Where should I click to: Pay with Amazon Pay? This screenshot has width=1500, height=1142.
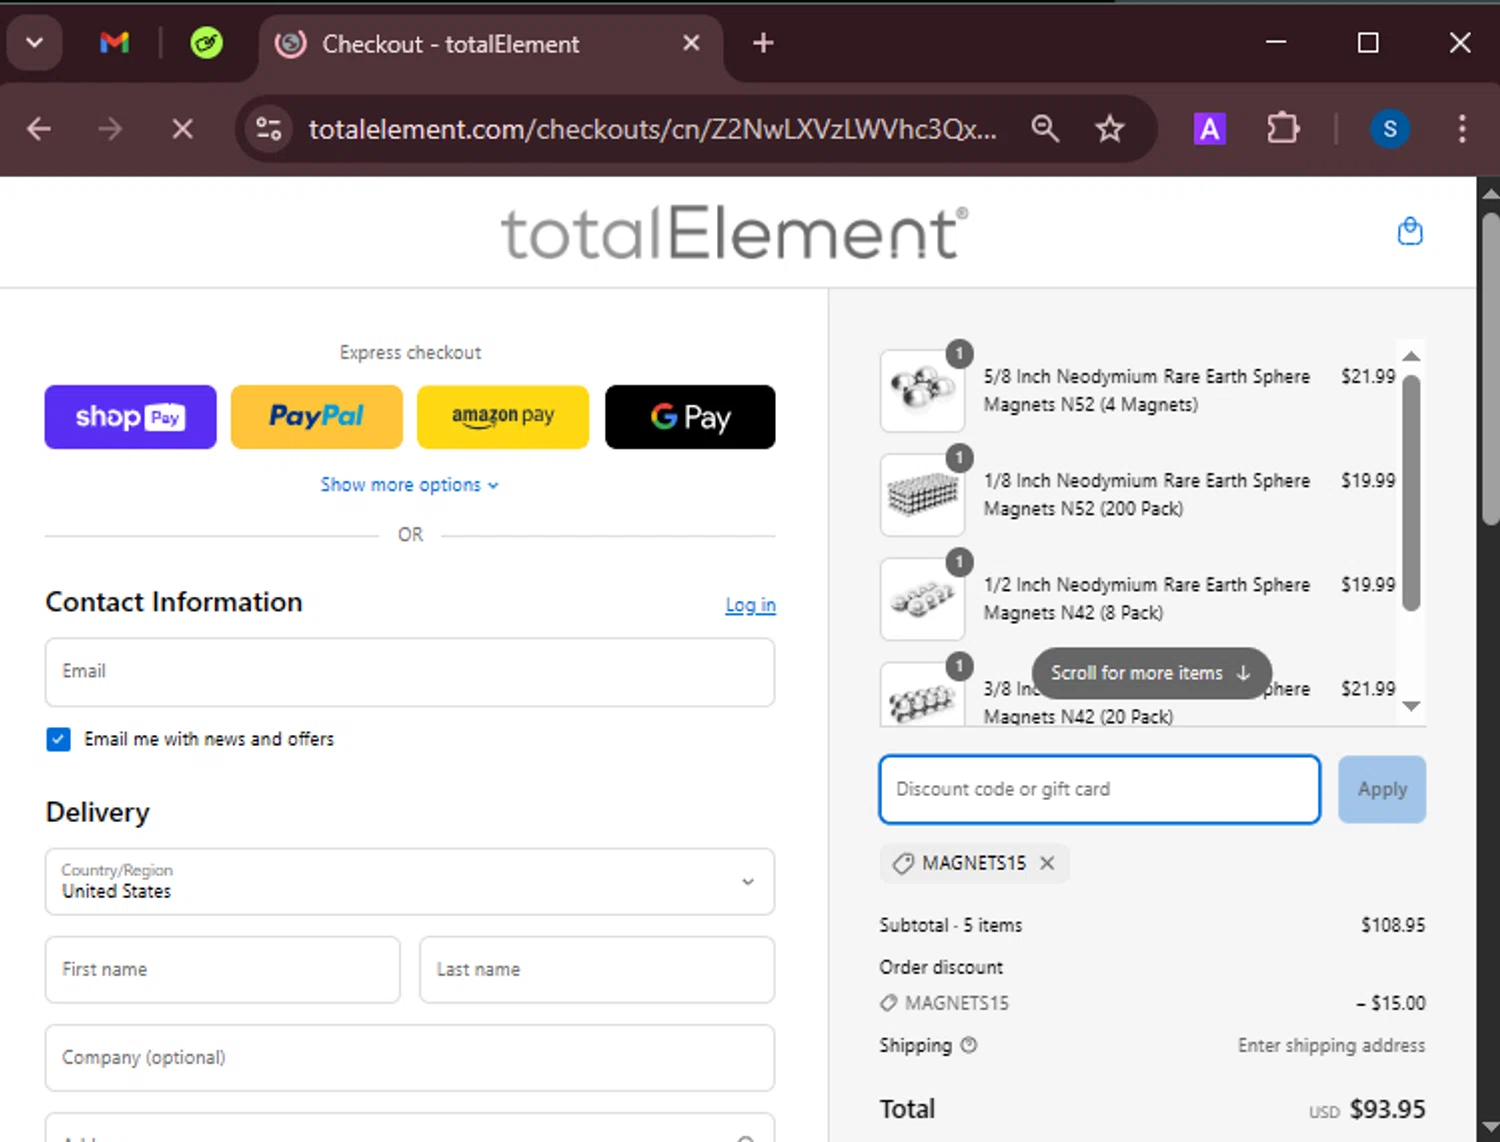click(503, 417)
